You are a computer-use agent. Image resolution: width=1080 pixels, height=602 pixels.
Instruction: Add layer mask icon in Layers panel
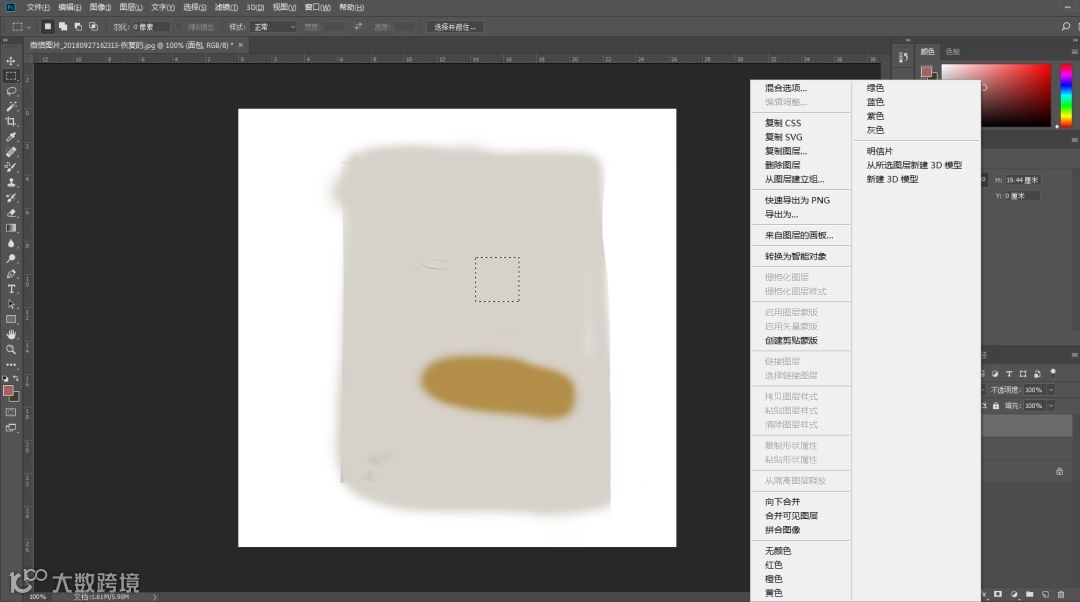998,594
